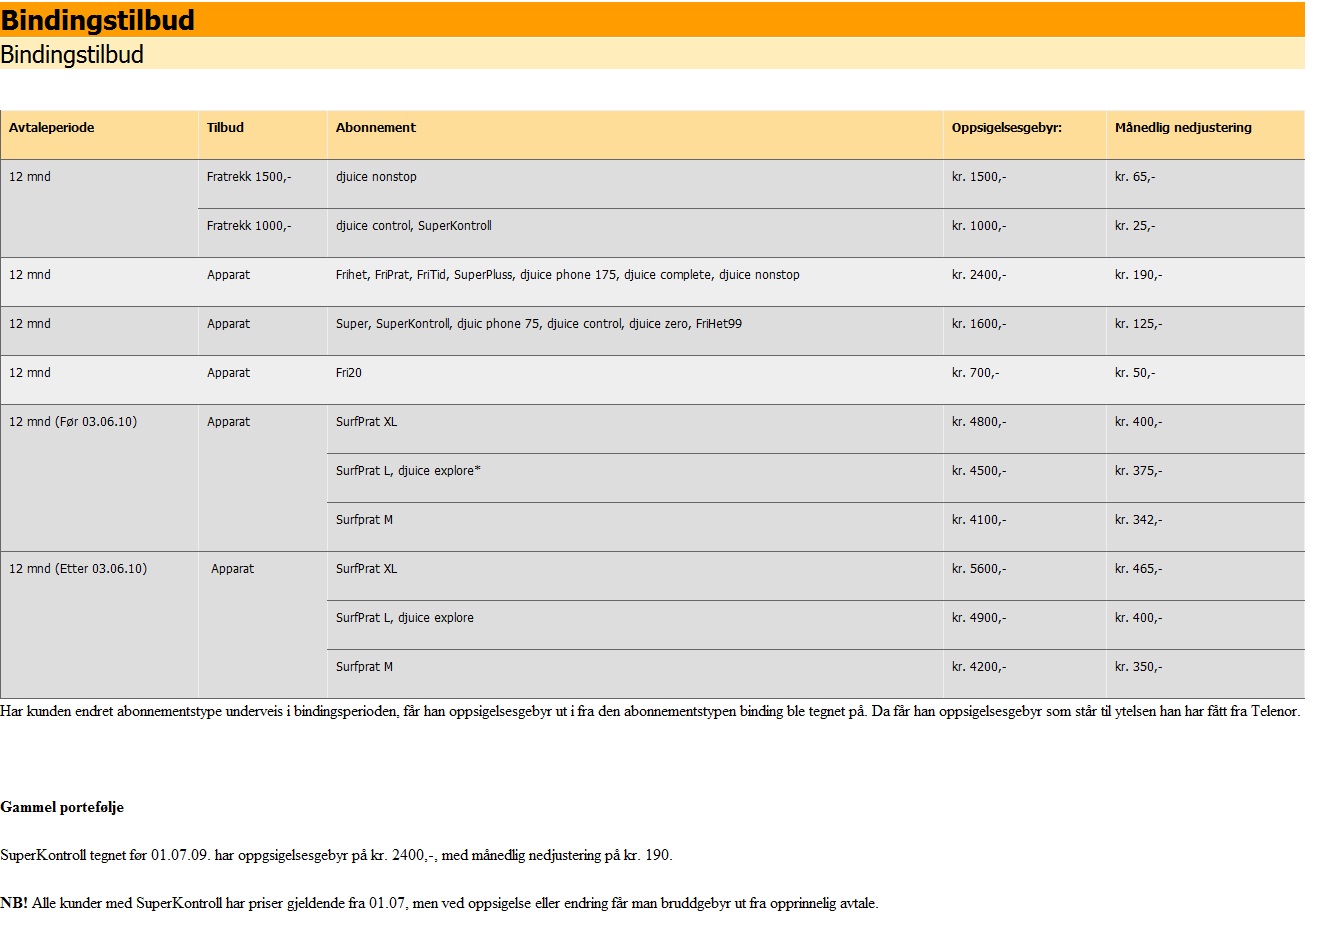Image resolution: width=1332 pixels, height=931 pixels.
Task: Click the NB! note about SuperKontroll customers
Action: [x=439, y=903]
